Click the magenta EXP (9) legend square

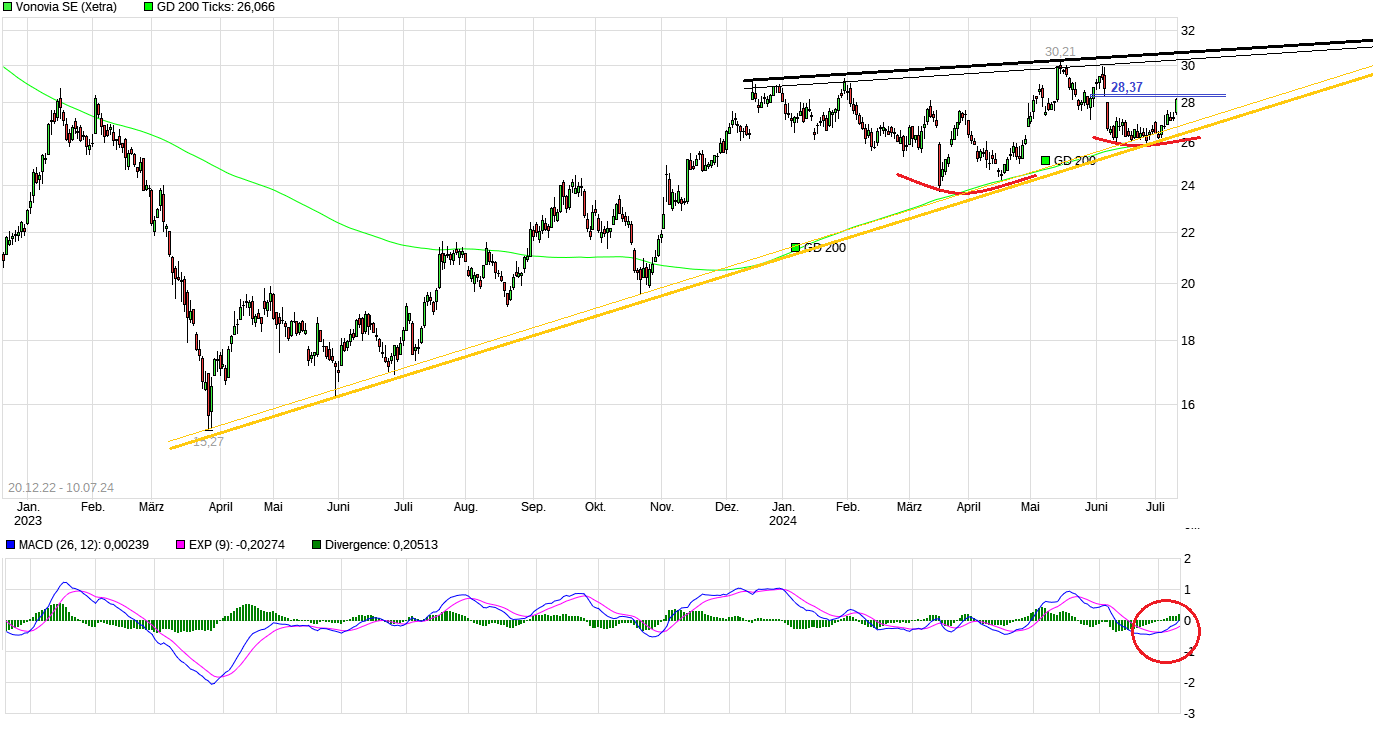click(x=181, y=545)
